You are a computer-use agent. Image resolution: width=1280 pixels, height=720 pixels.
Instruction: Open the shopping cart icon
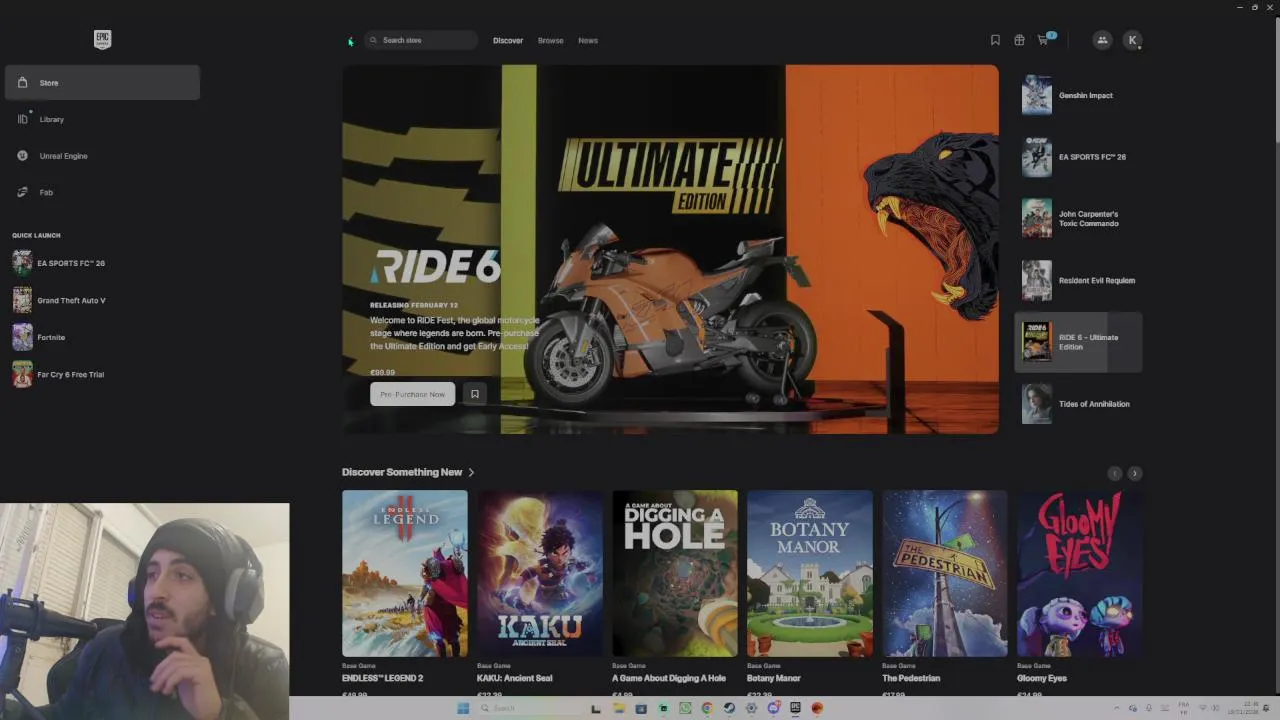tap(1043, 40)
